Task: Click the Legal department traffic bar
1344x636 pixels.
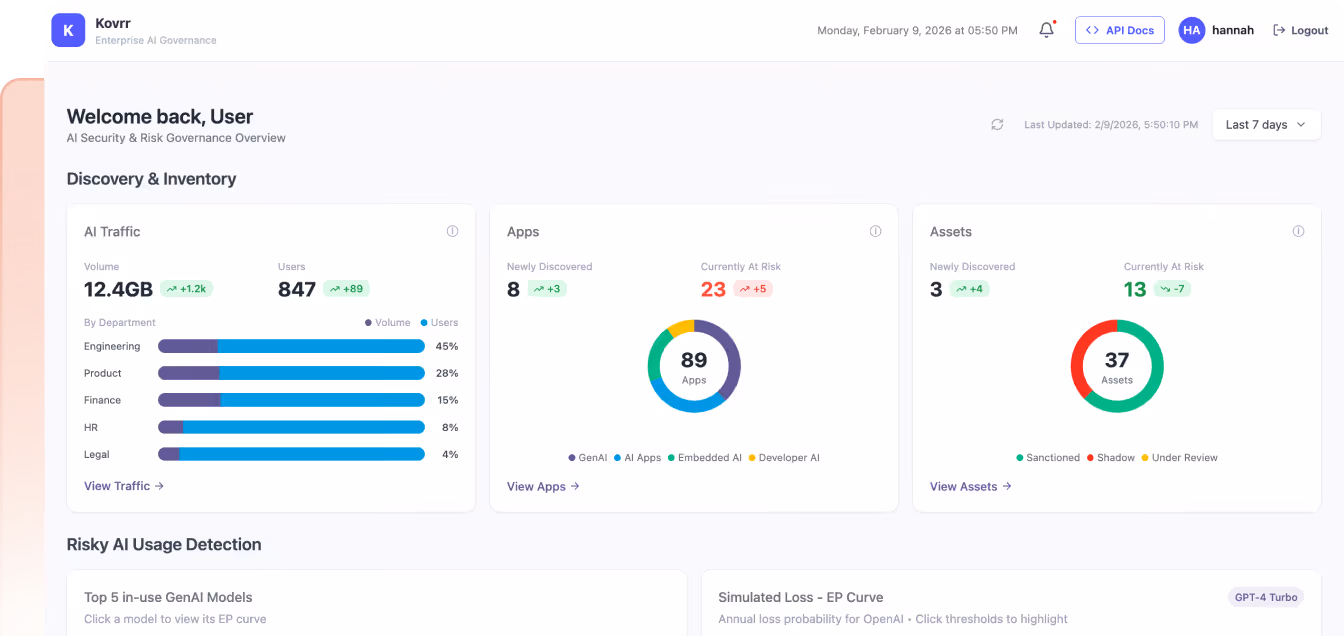Action: click(291, 454)
